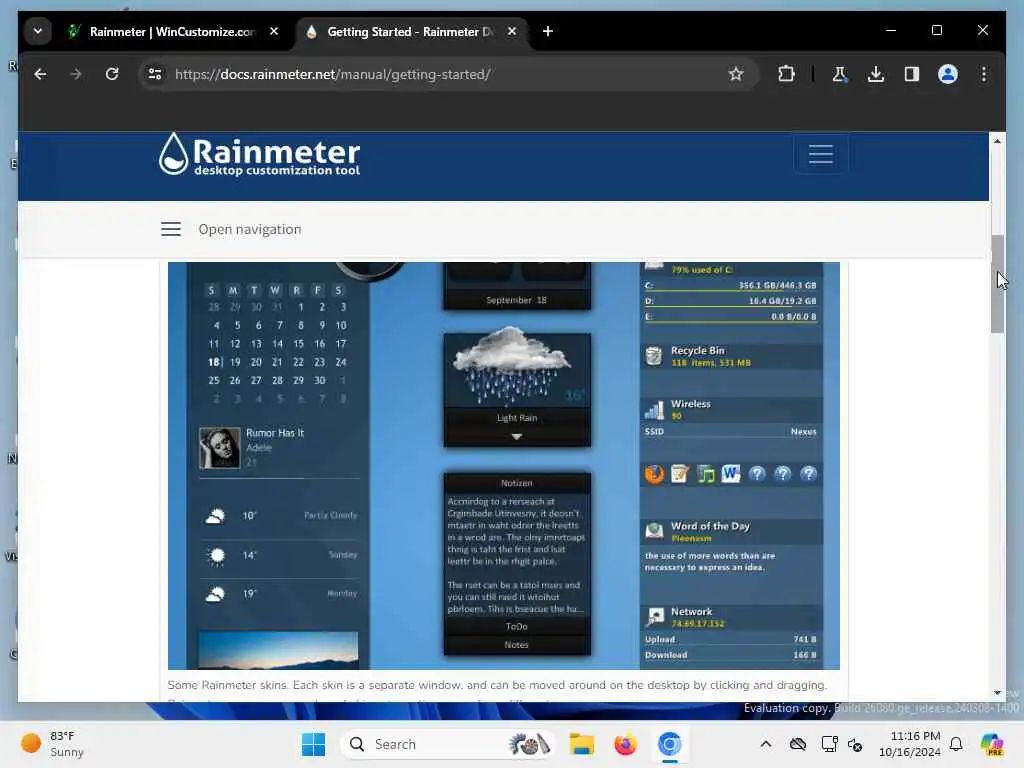Open the tab search dropdown
The height and width of the screenshot is (768, 1024).
pyautogui.click(x=38, y=31)
